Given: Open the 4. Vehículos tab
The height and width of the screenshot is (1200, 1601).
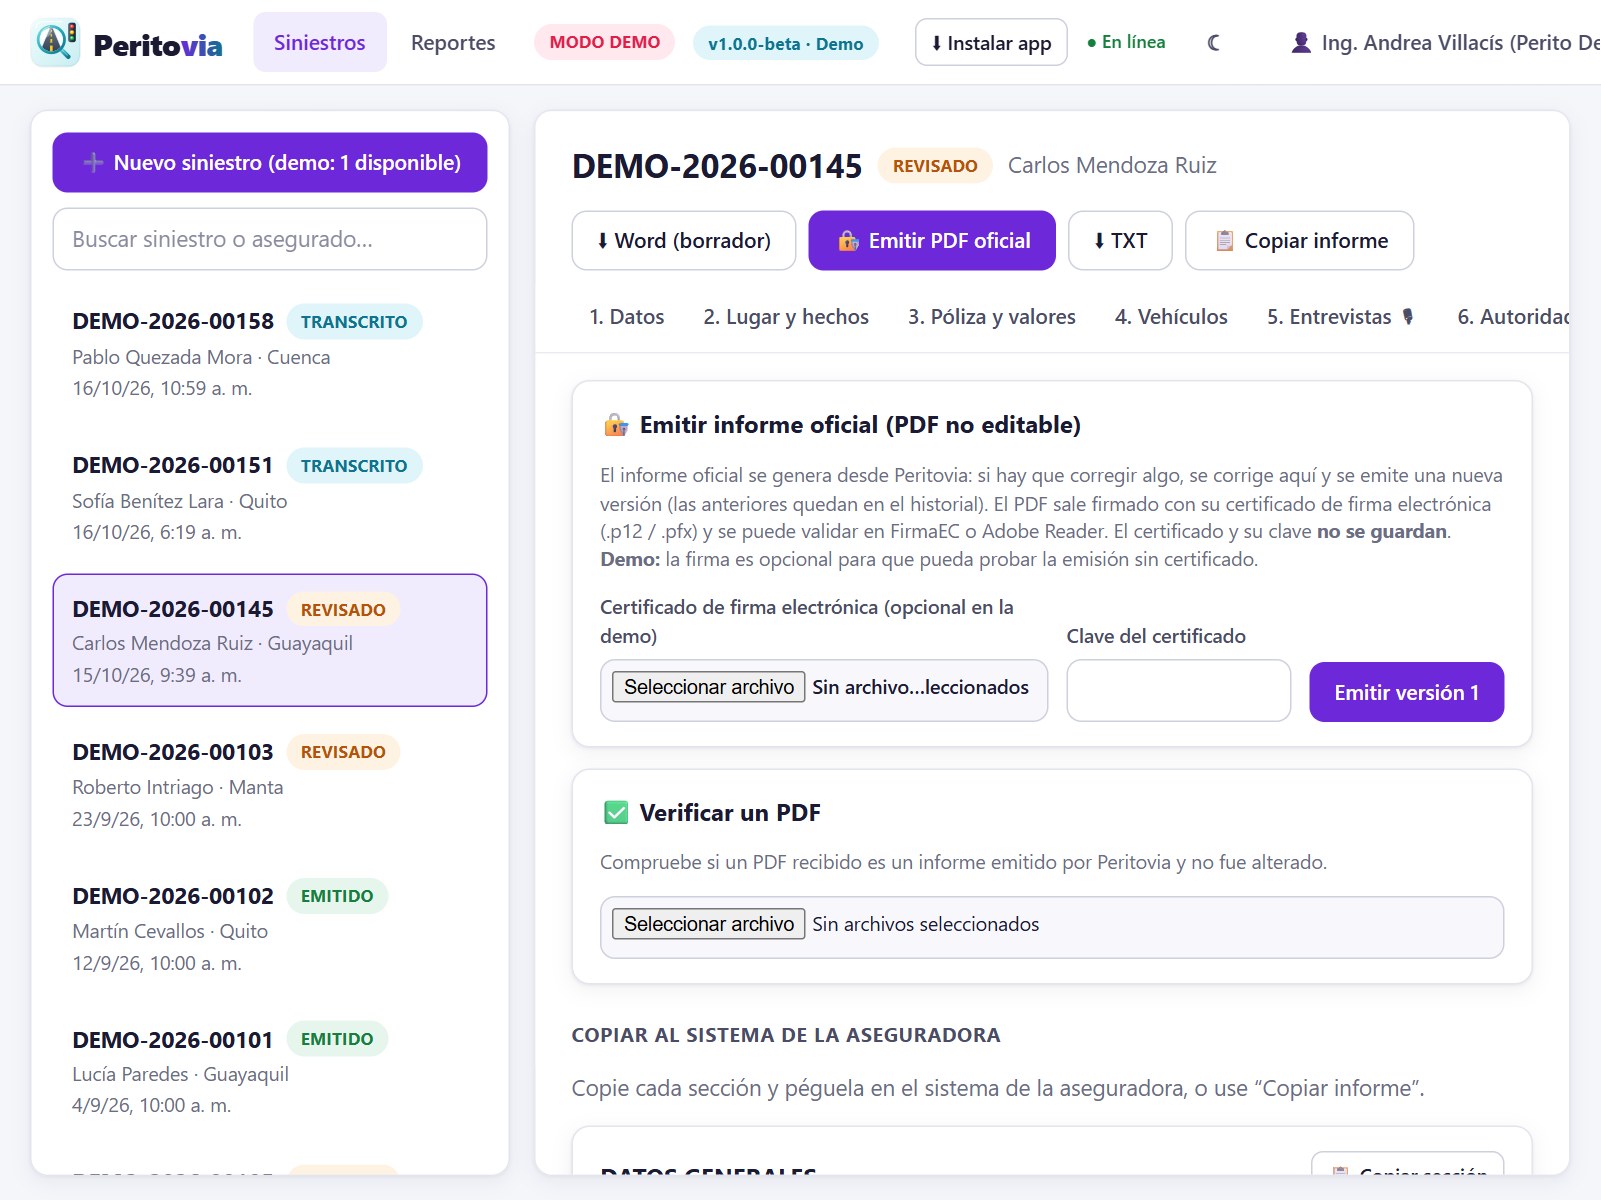Looking at the screenshot, I should click(1171, 317).
